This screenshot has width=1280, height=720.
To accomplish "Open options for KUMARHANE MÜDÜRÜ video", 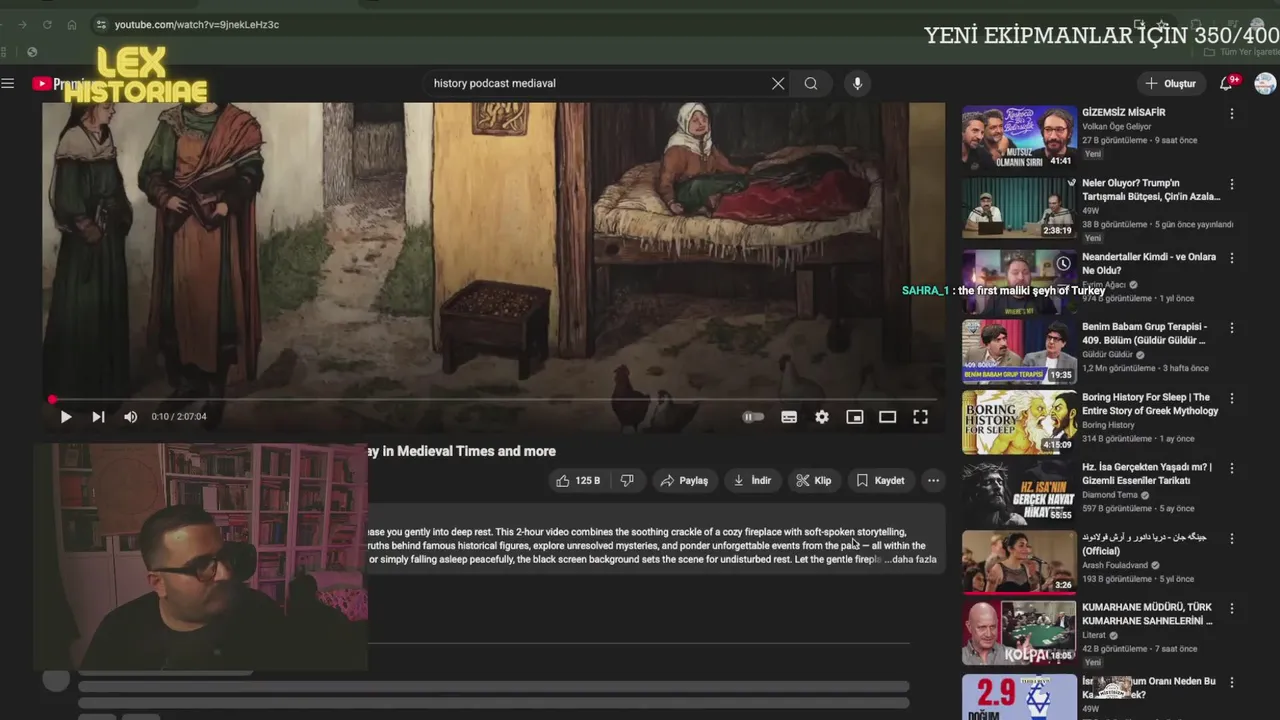I will (x=1232, y=608).
